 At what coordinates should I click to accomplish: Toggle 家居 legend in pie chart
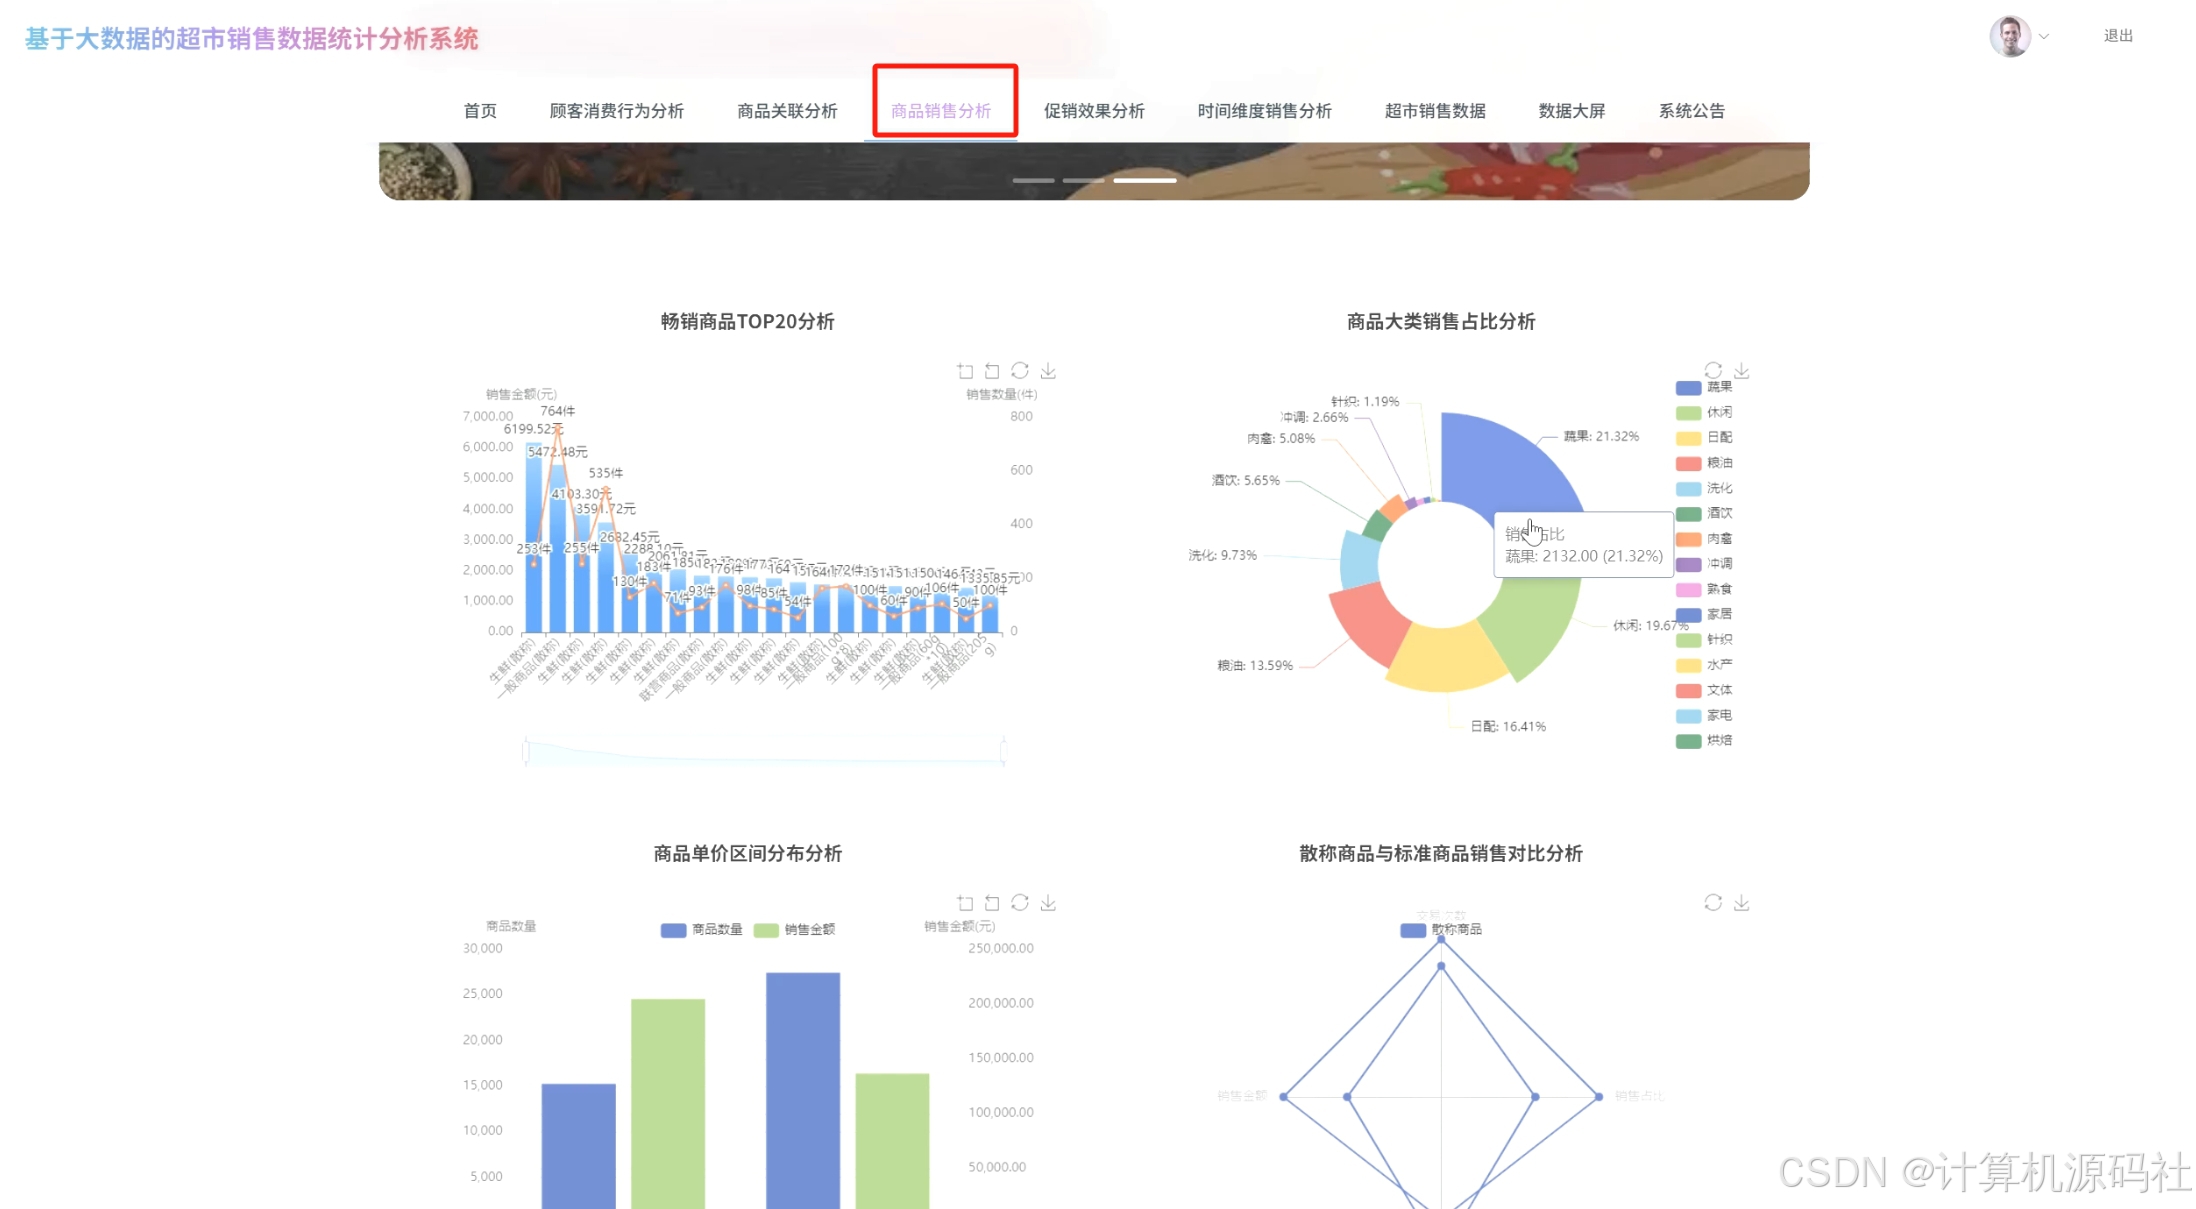pyautogui.click(x=1704, y=614)
